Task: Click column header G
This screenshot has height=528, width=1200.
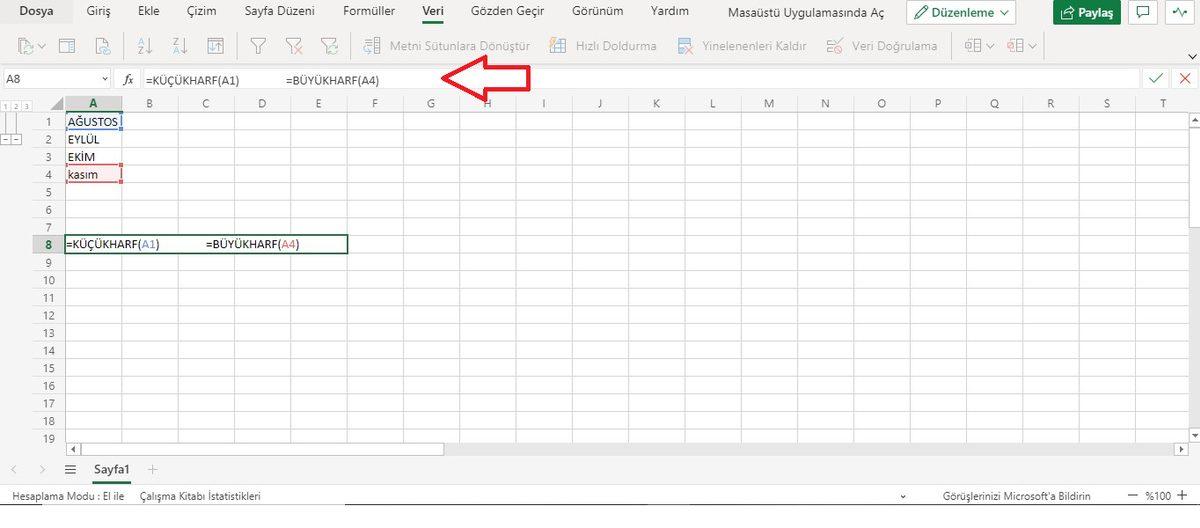Action: pyautogui.click(x=431, y=104)
